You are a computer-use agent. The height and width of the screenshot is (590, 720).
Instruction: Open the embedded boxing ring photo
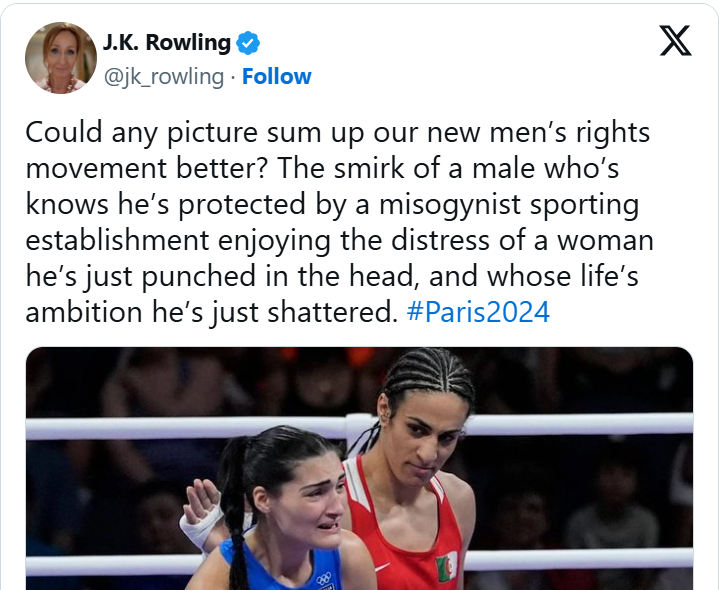click(x=360, y=468)
